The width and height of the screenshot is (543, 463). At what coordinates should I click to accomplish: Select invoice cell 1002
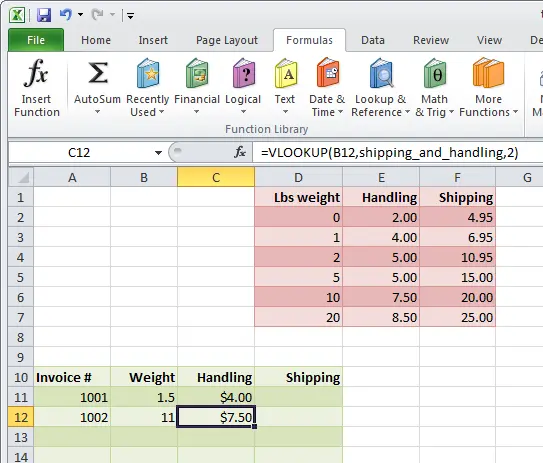[72, 417]
